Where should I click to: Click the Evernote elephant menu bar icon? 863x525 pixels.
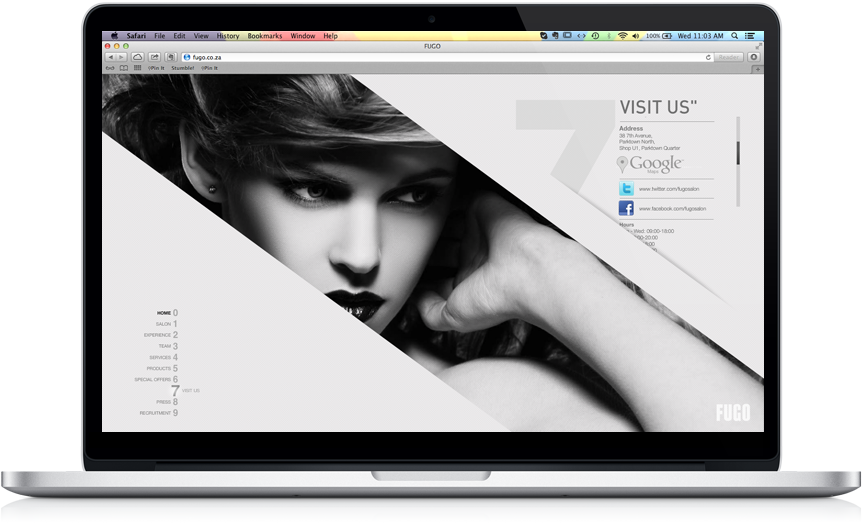(x=555, y=36)
